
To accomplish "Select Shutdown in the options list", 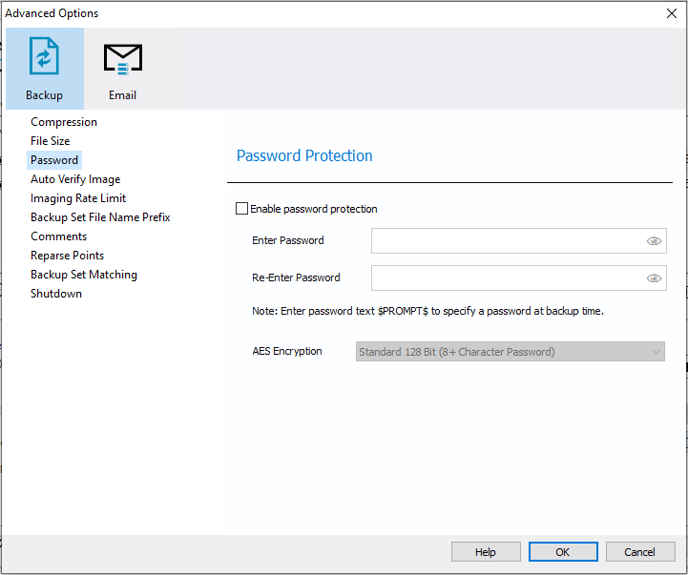I will 56,294.
